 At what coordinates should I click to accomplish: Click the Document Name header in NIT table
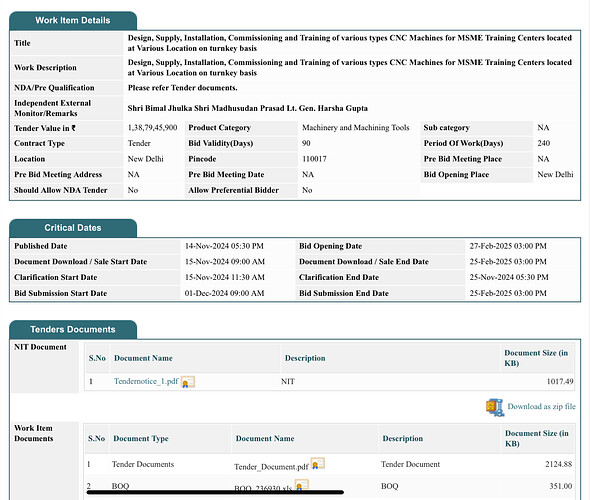(x=143, y=358)
